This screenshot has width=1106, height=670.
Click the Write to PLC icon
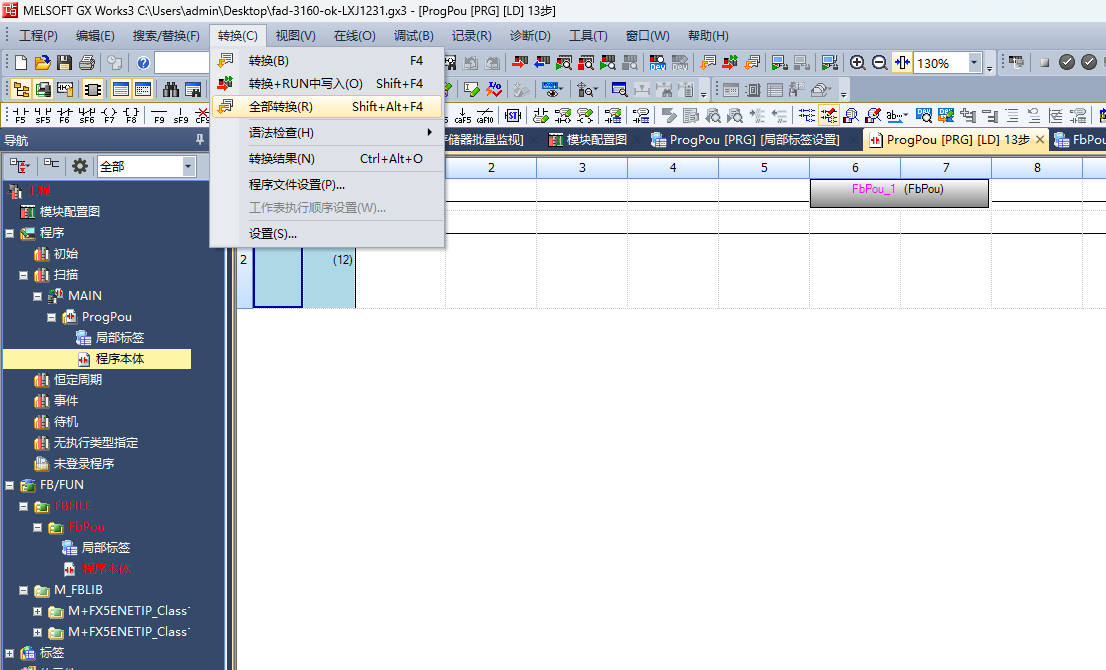click(x=520, y=63)
